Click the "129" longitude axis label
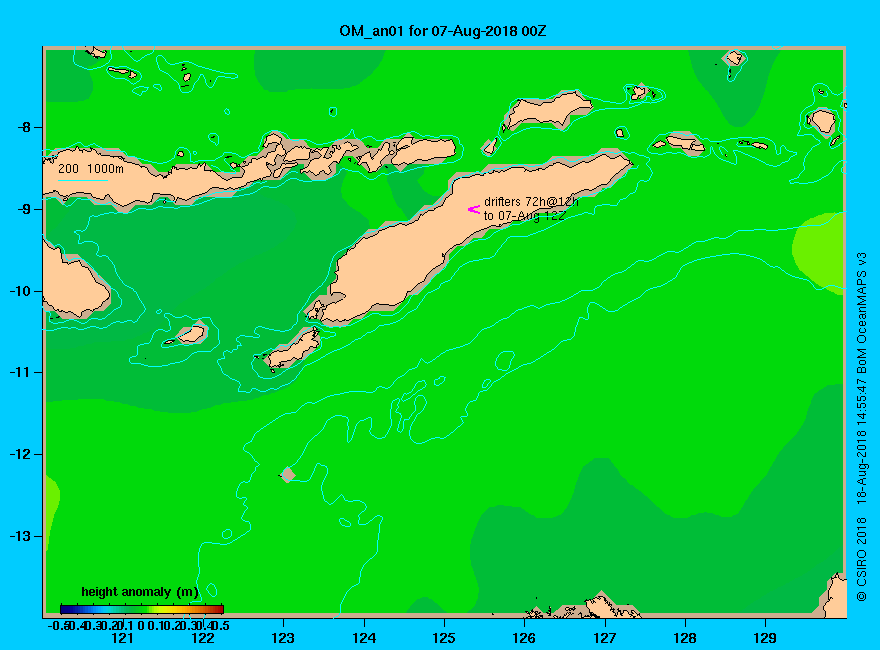 tap(765, 638)
